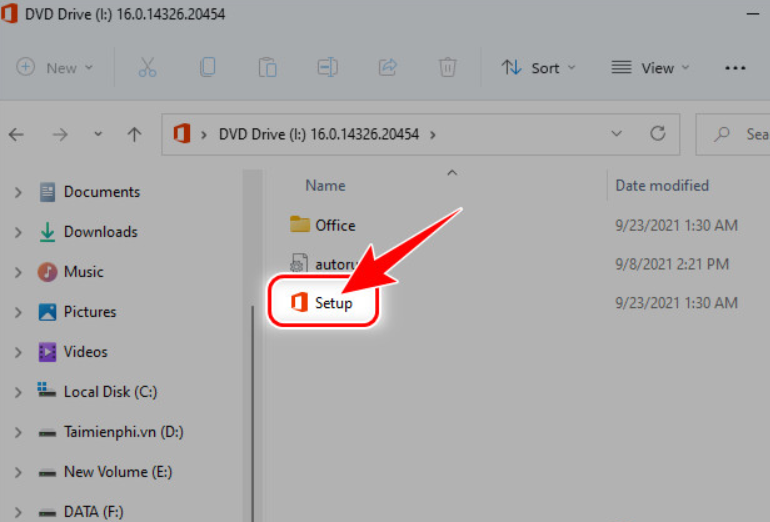
Task: Click the Paste clipboard icon
Action: [268, 67]
